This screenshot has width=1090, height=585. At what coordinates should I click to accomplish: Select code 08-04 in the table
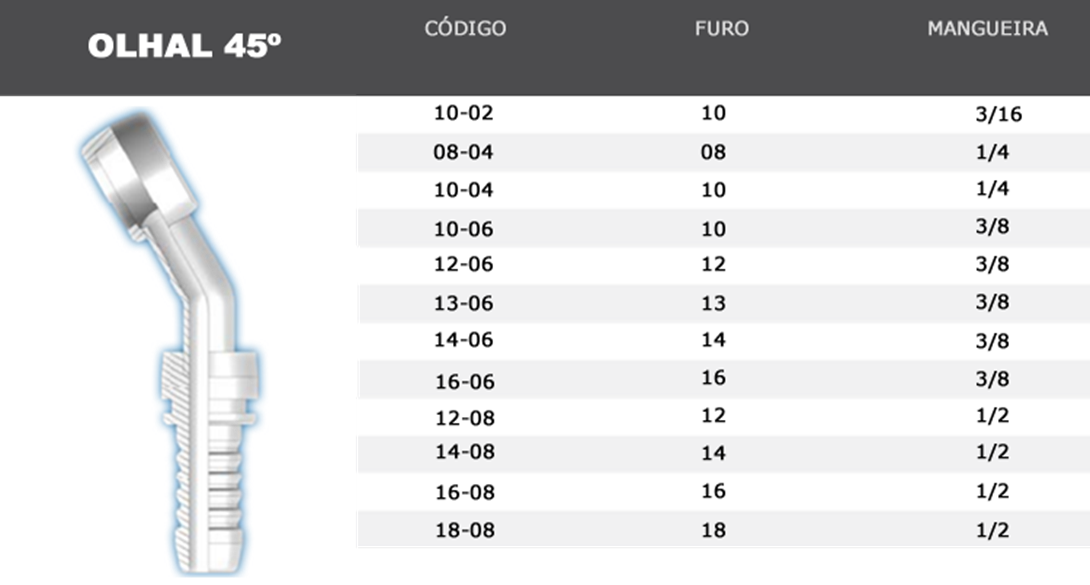tap(464, 153)
